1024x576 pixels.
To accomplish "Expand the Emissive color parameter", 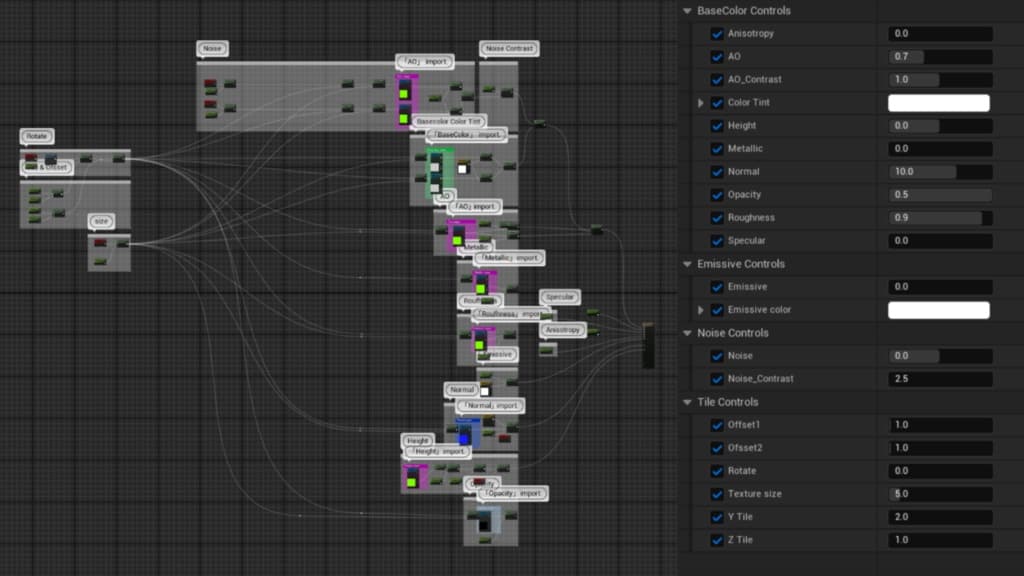I will coord(701,310).
